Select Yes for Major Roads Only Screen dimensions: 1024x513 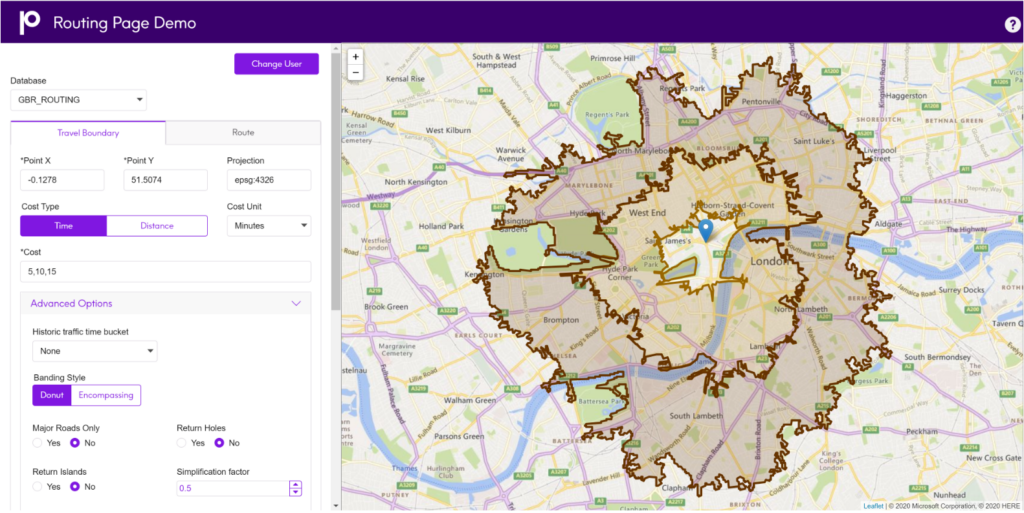(38, 443)
